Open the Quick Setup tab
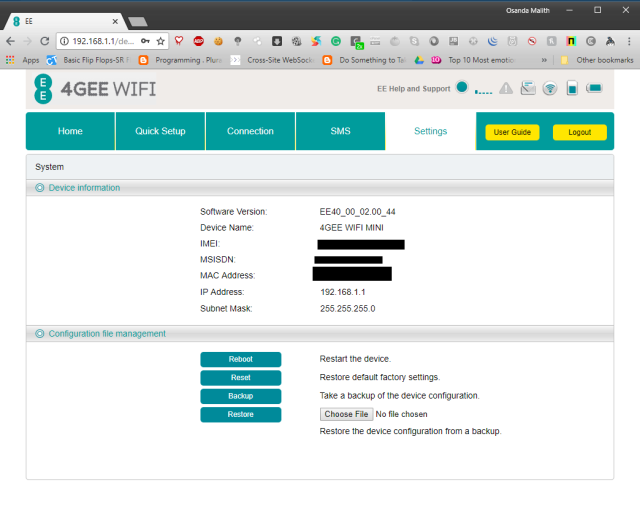This screenshot has height=523, width=640. pos(160,131)
